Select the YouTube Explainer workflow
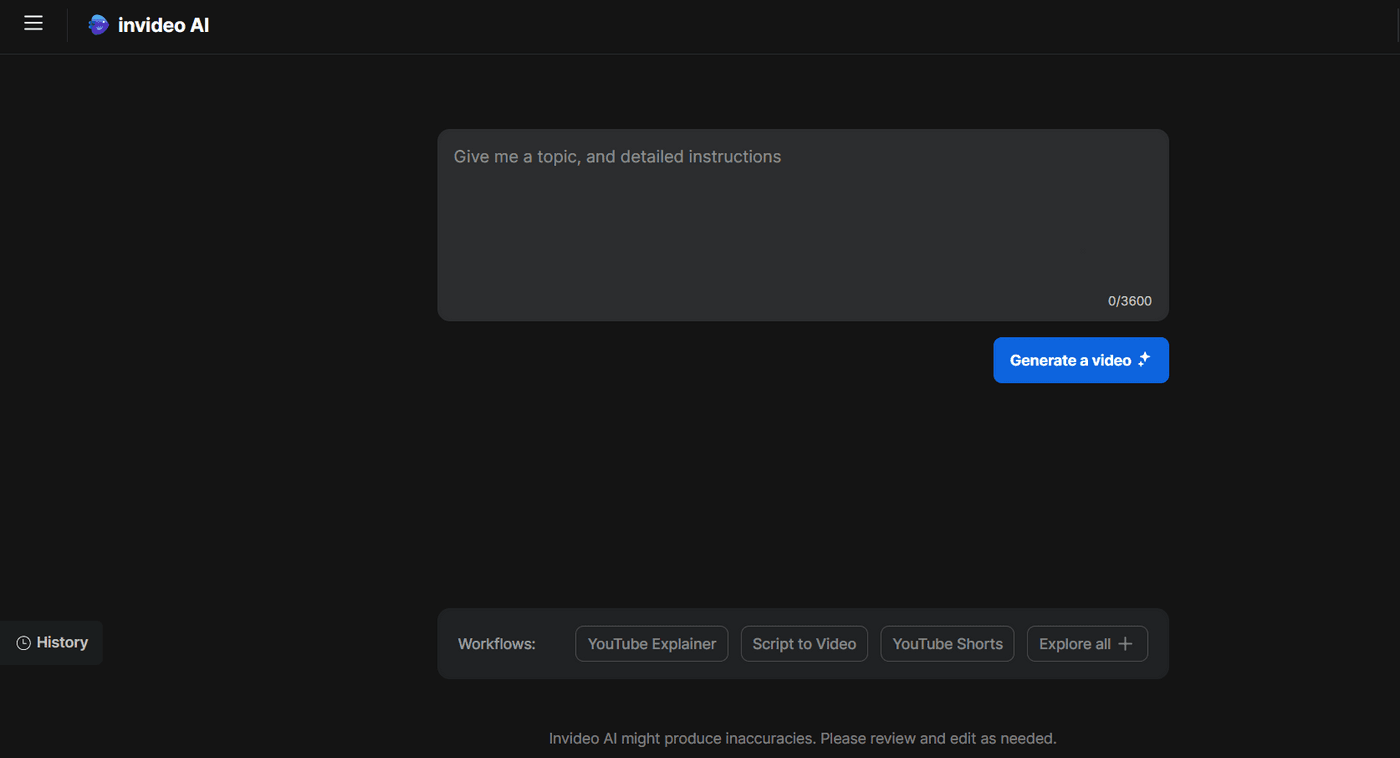Viewport: 1400px width, 758px height. click(651, 643)
